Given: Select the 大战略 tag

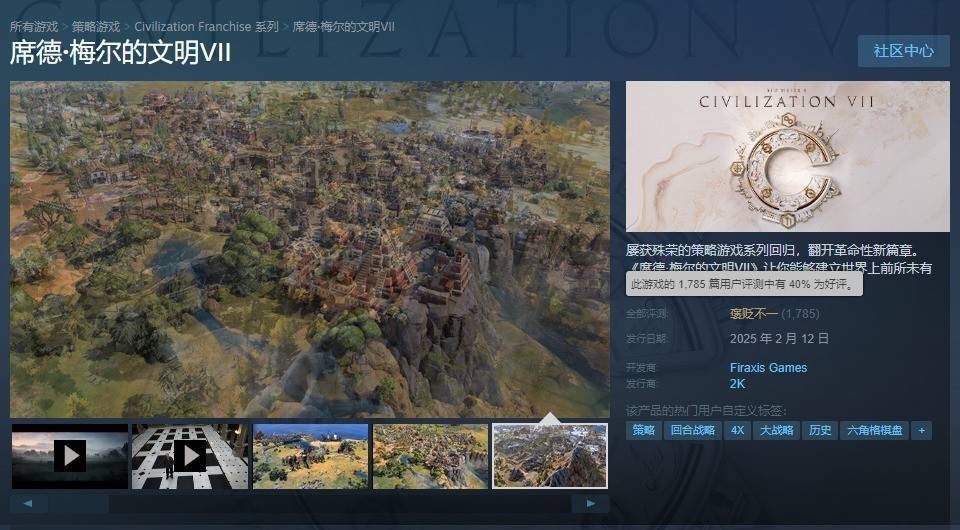Looking at the screenshot, I should coord(776,430).
